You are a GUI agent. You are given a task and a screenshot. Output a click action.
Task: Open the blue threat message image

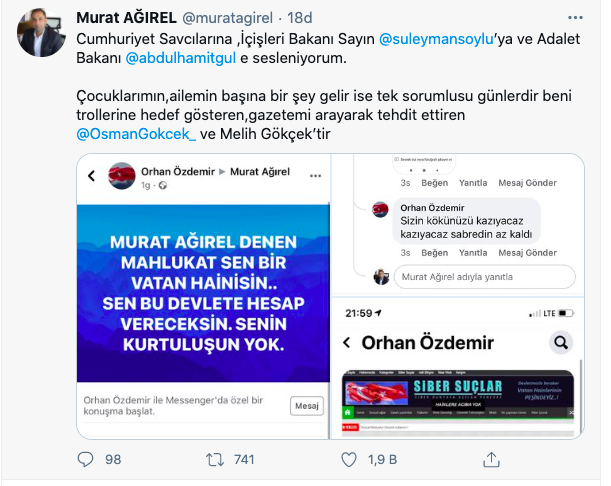[203, 293]
